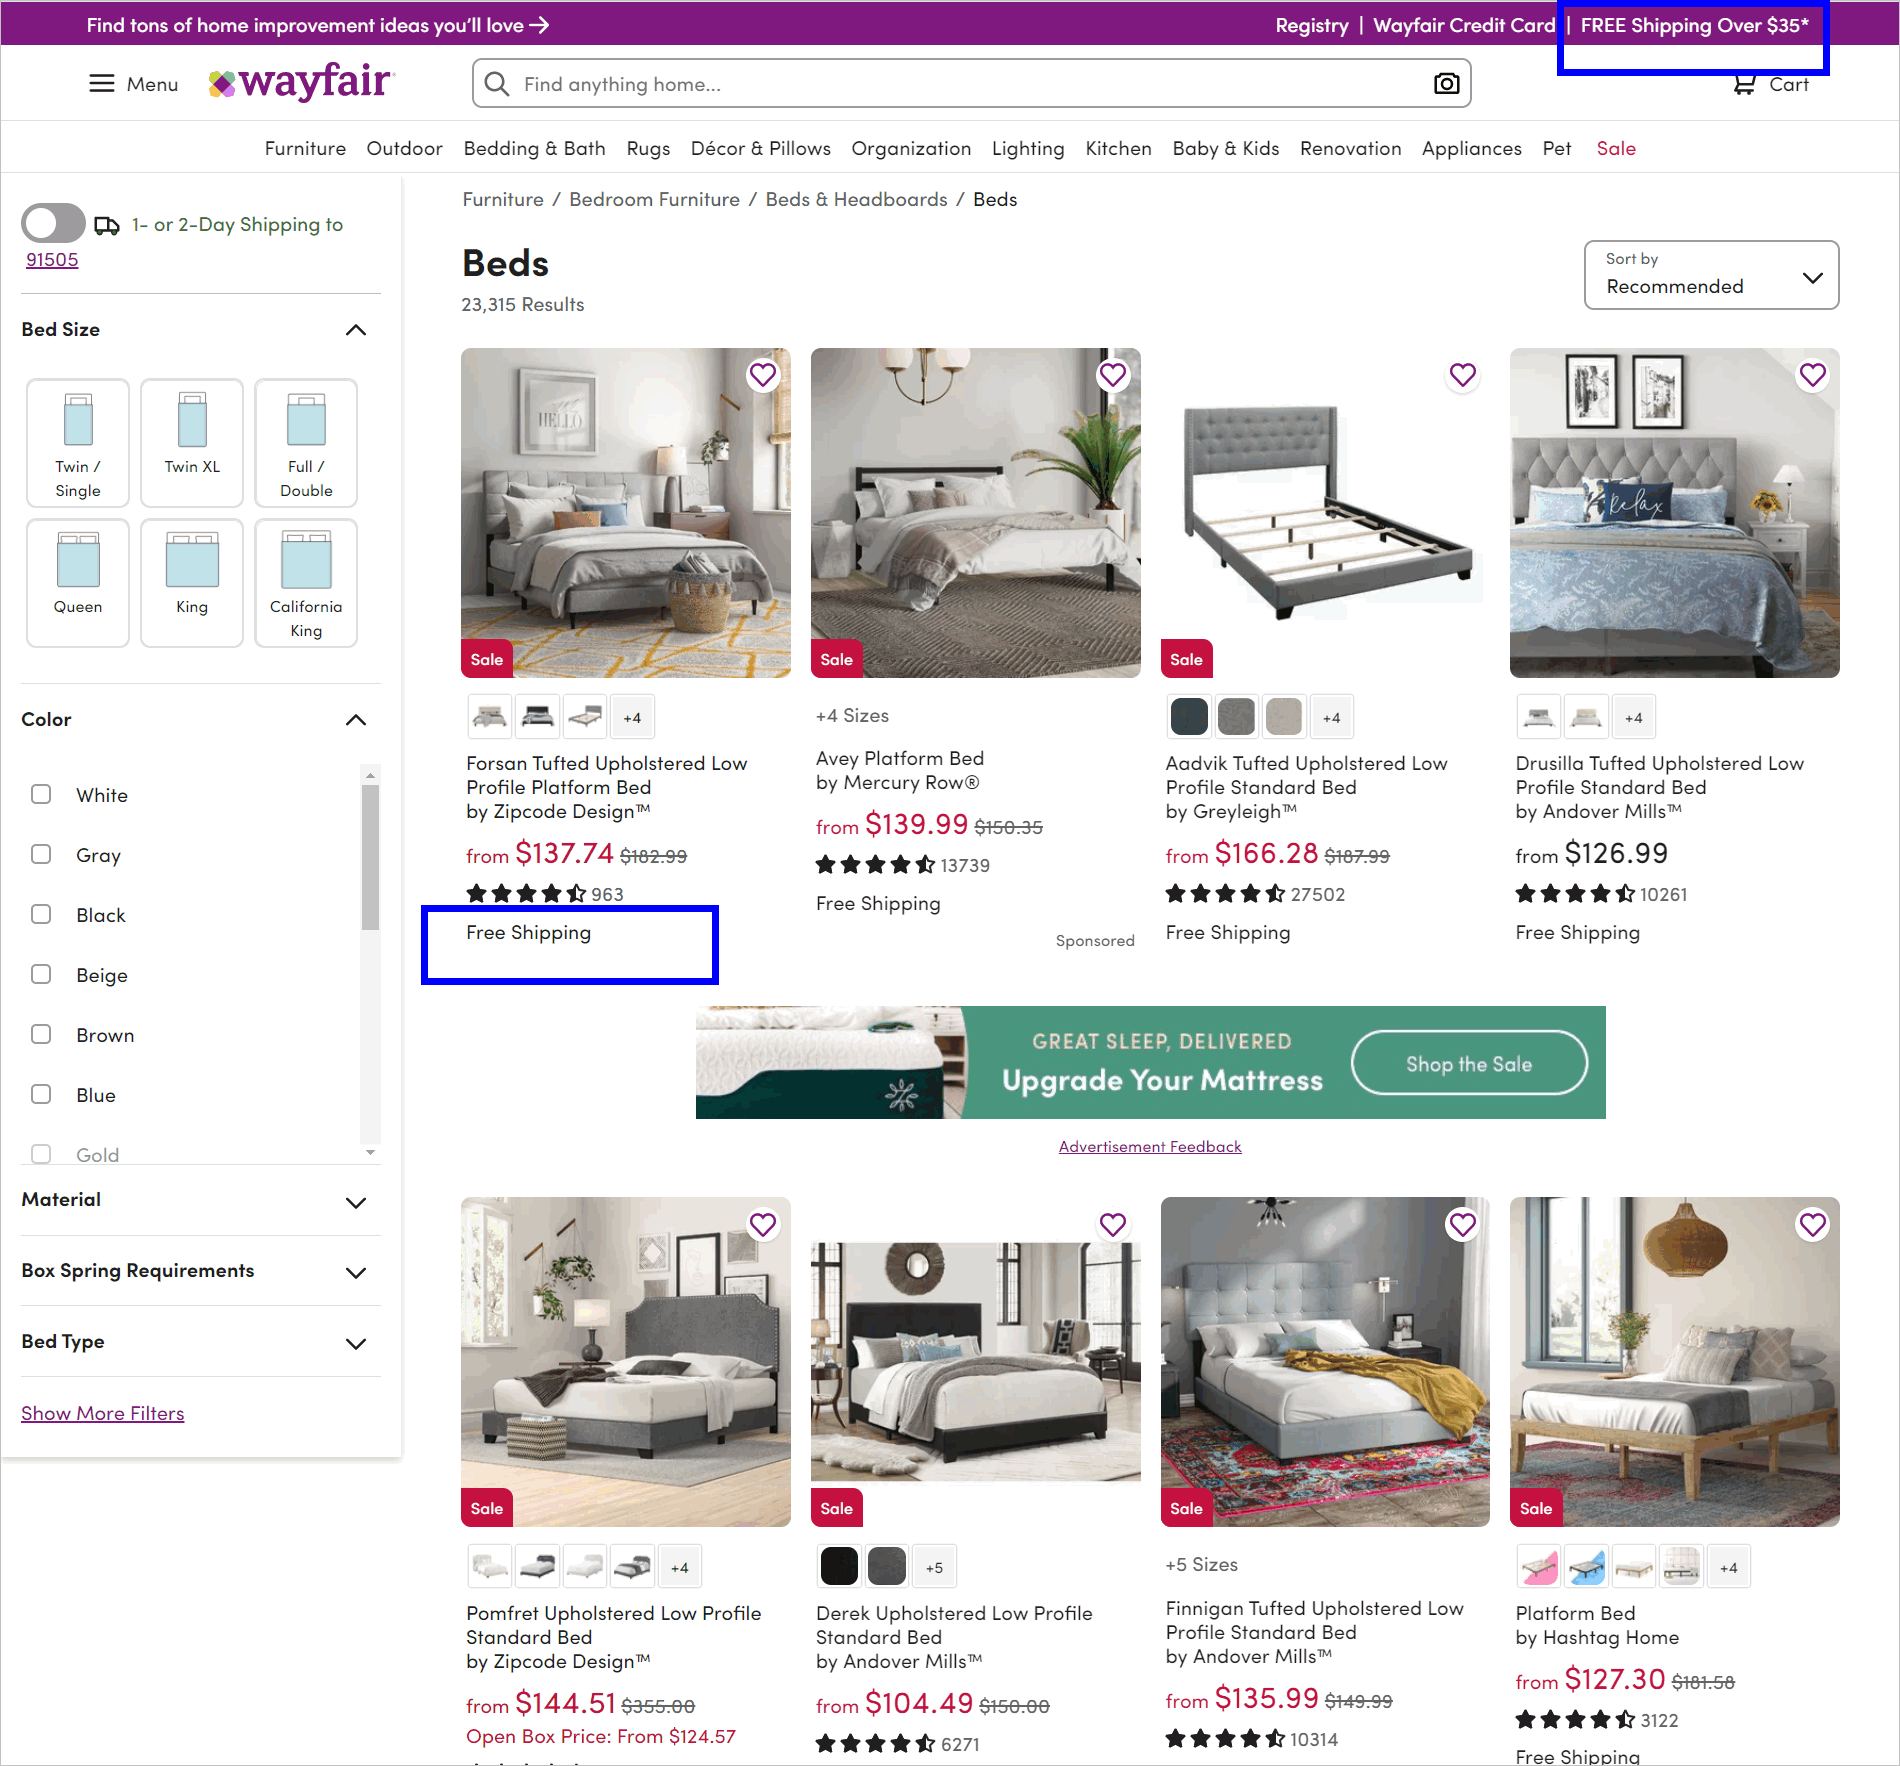Open the Sort by Recommended dropdown
Screen dimensions: 1900x1766
click(x=1710, y=275)
